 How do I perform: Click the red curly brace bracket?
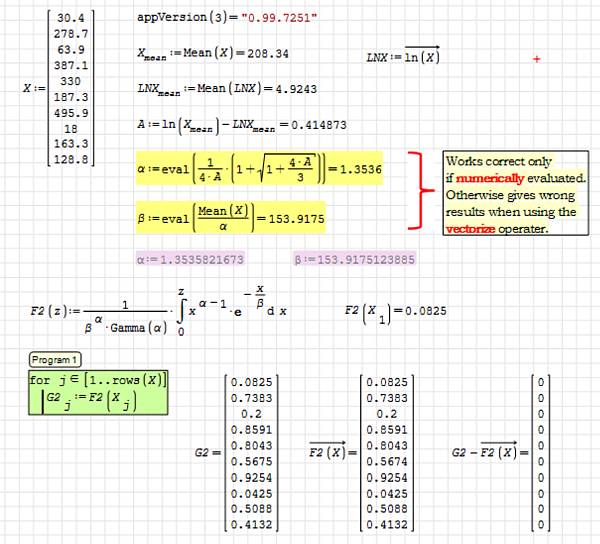click(x=418, y=192)
